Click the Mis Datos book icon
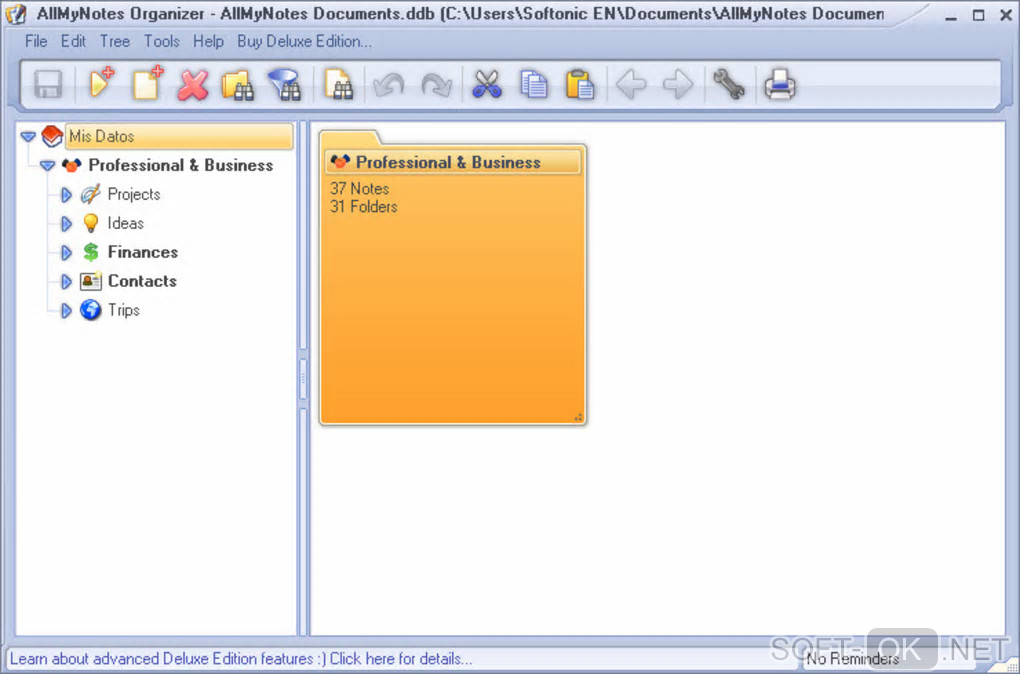 (52, 137)
